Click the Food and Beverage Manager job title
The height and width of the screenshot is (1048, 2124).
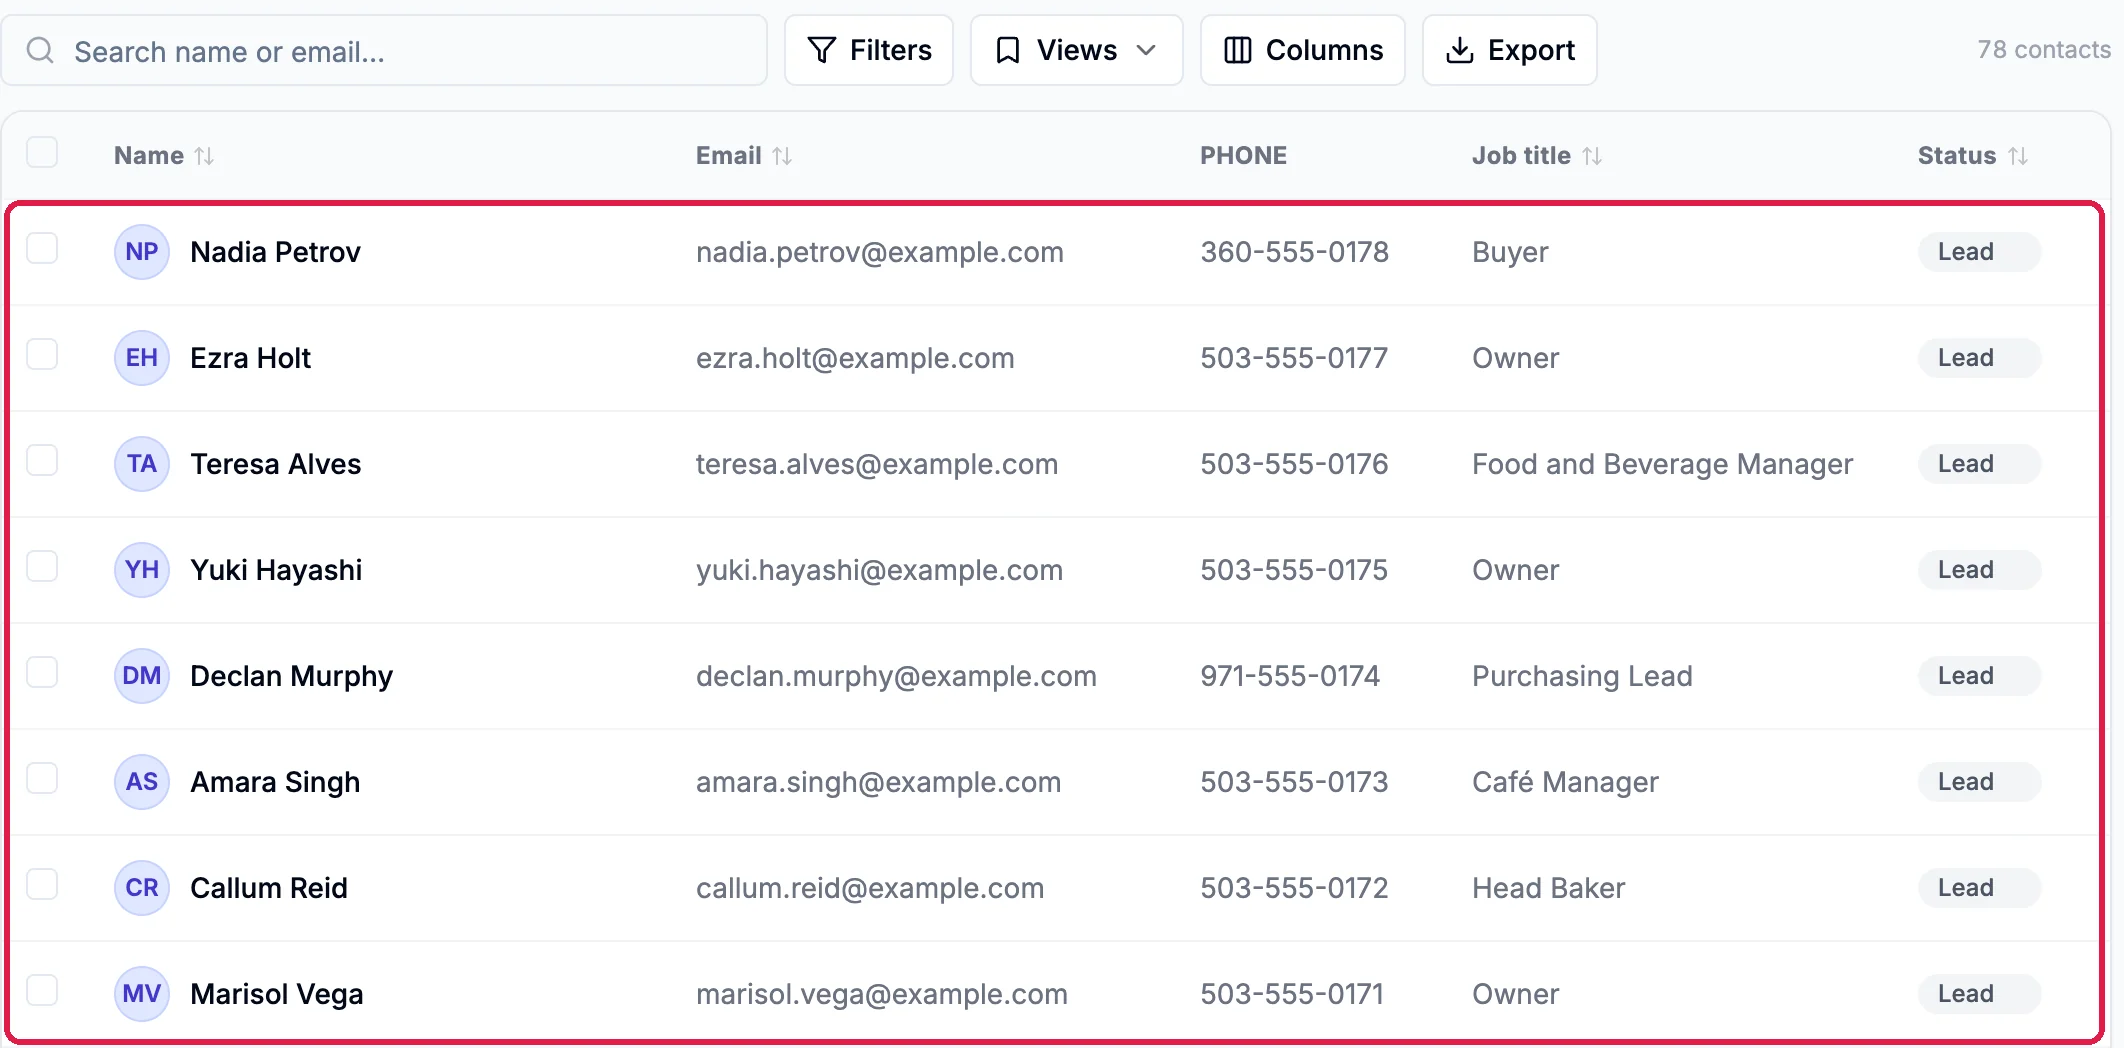(1662, 464)
